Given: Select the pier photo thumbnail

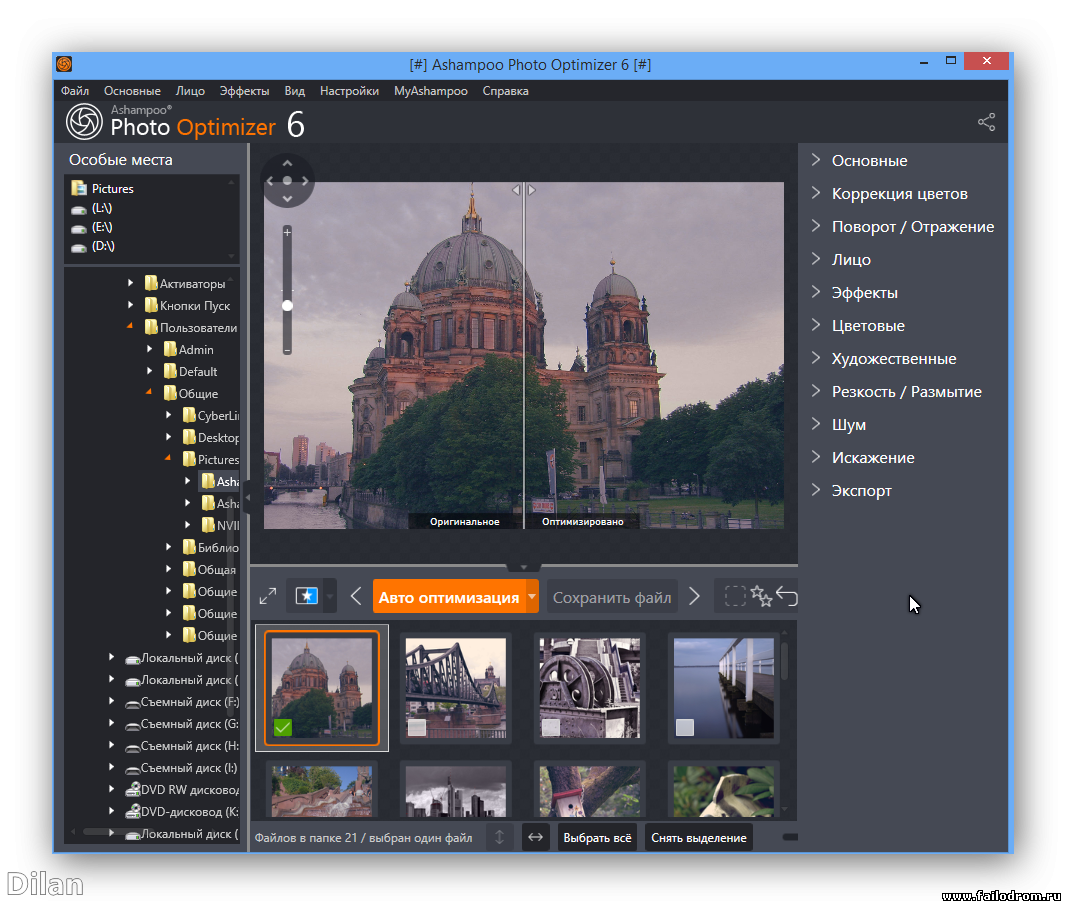Looking at the screenshot, I should click(723, 688).
